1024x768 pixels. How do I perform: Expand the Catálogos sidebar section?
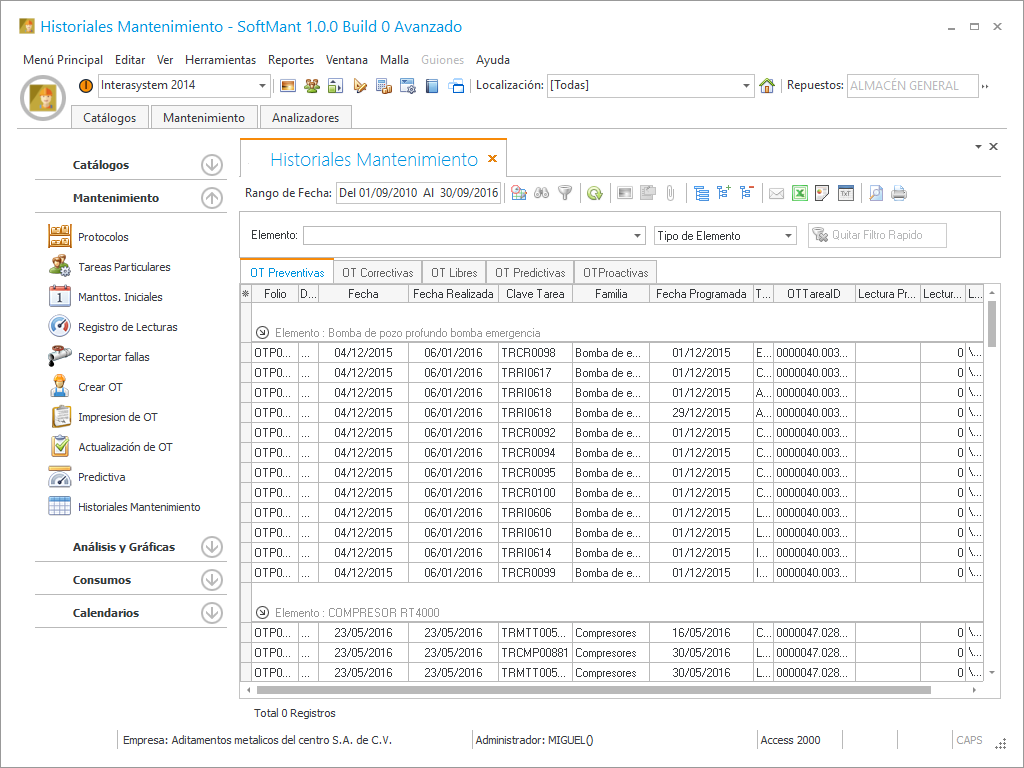pyautogui.click(x=211, y=165)
